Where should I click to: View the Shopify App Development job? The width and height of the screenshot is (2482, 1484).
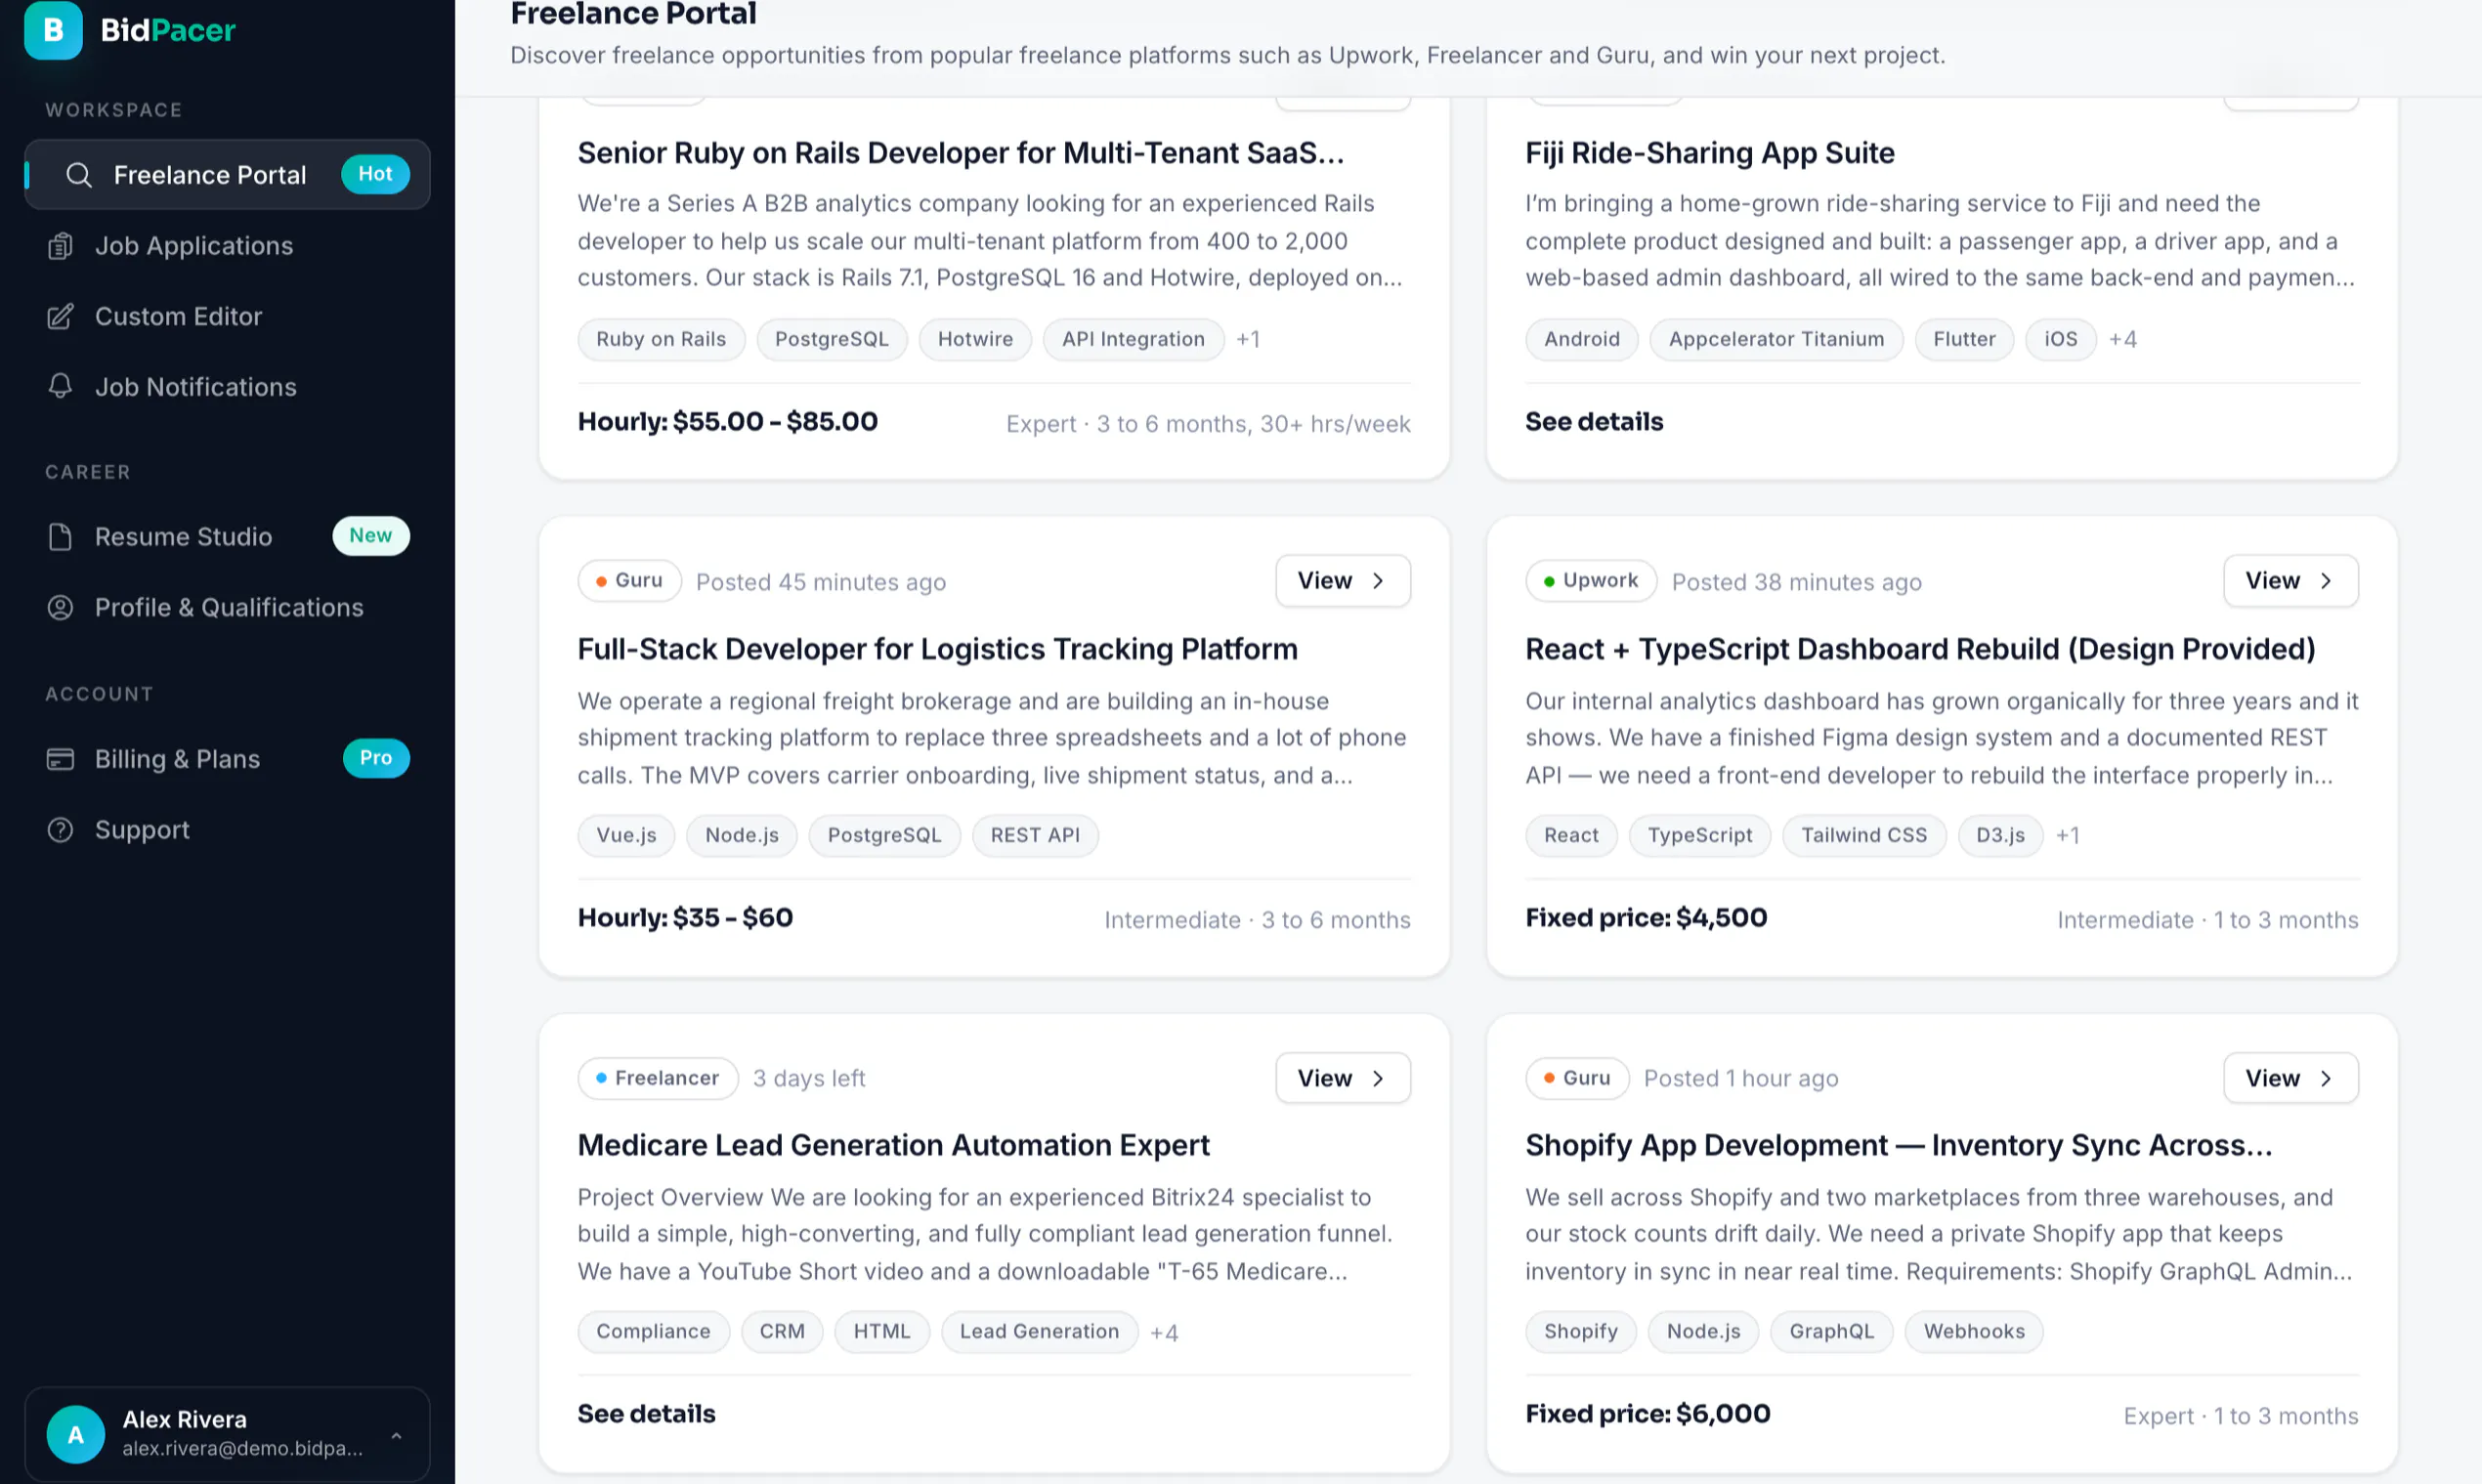coord(2291,1078)
